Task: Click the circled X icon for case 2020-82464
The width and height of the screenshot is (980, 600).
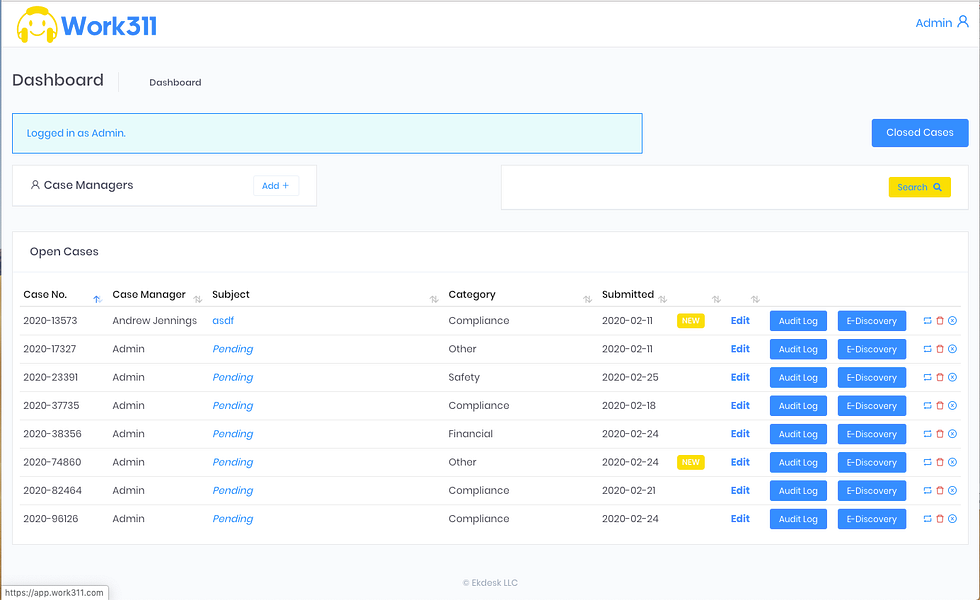Action: pyautogui.click(x=952, y=491)
